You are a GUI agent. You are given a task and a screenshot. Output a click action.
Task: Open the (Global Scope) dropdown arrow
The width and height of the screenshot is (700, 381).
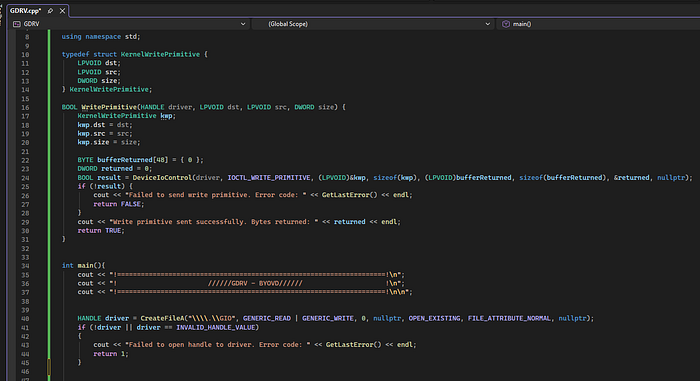click(x=488, y=24)
